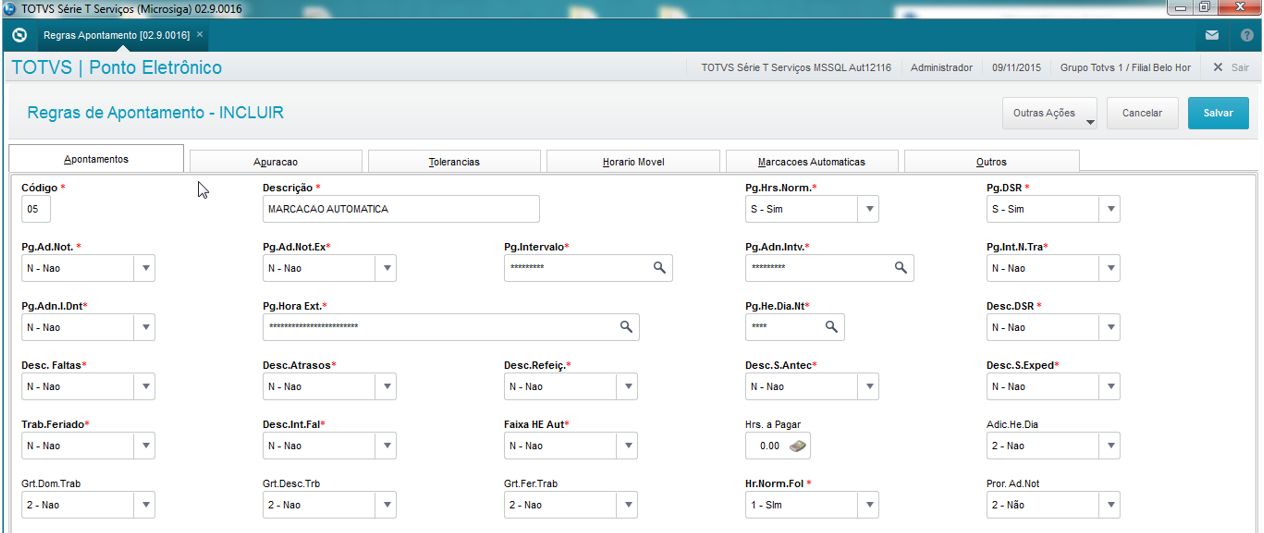The height and width of the screenshot is (533, 1264).
Task: Expand Pror. Ad.Not dropdown
Action: 1109,505
